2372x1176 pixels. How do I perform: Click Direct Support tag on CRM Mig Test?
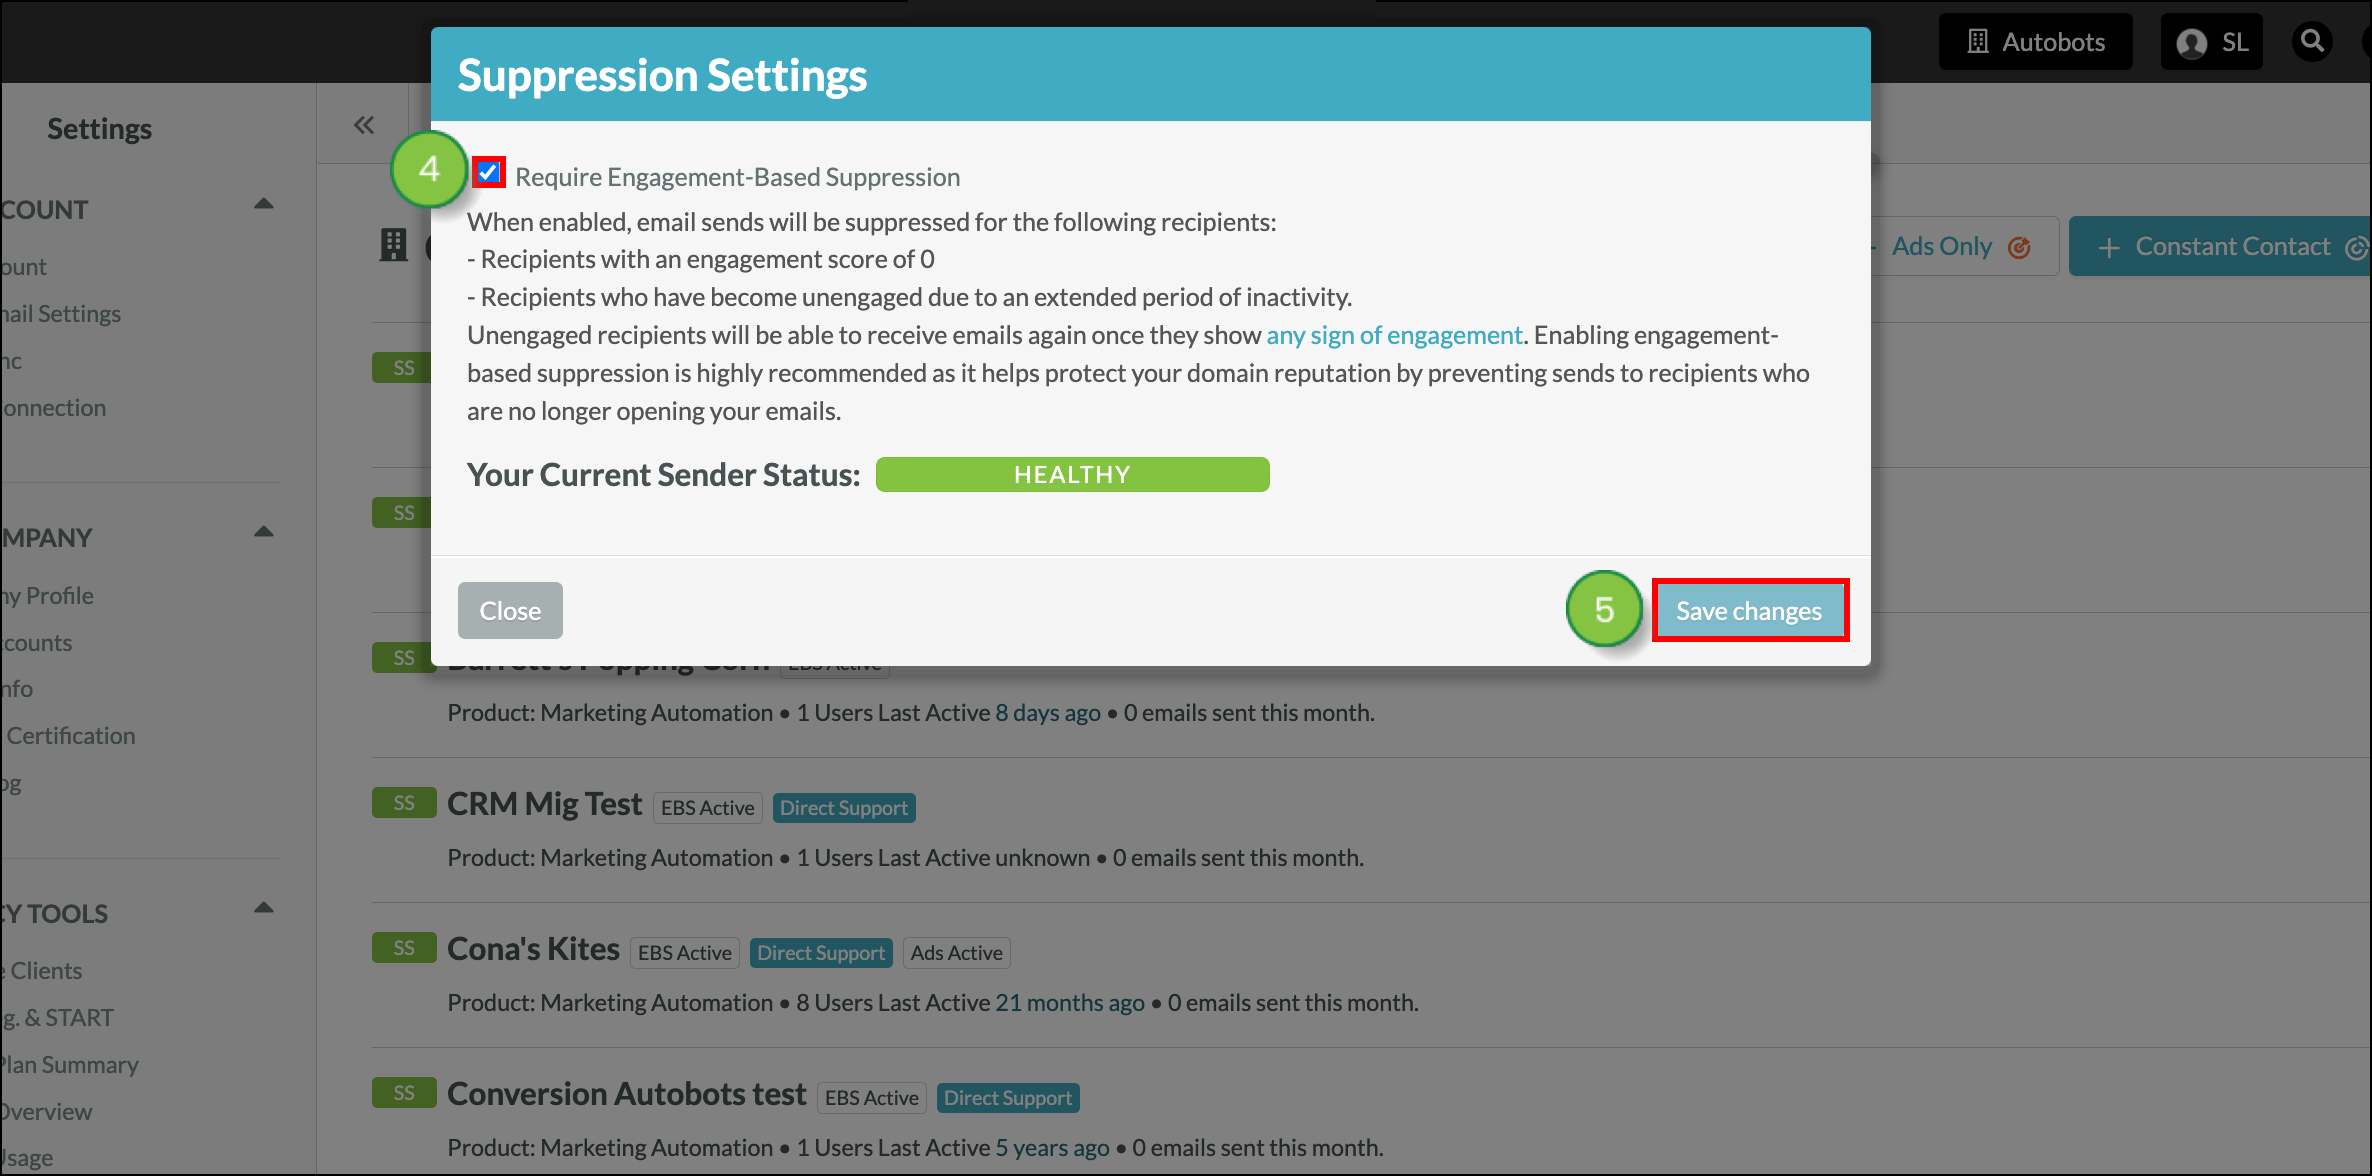click(844, 808)
